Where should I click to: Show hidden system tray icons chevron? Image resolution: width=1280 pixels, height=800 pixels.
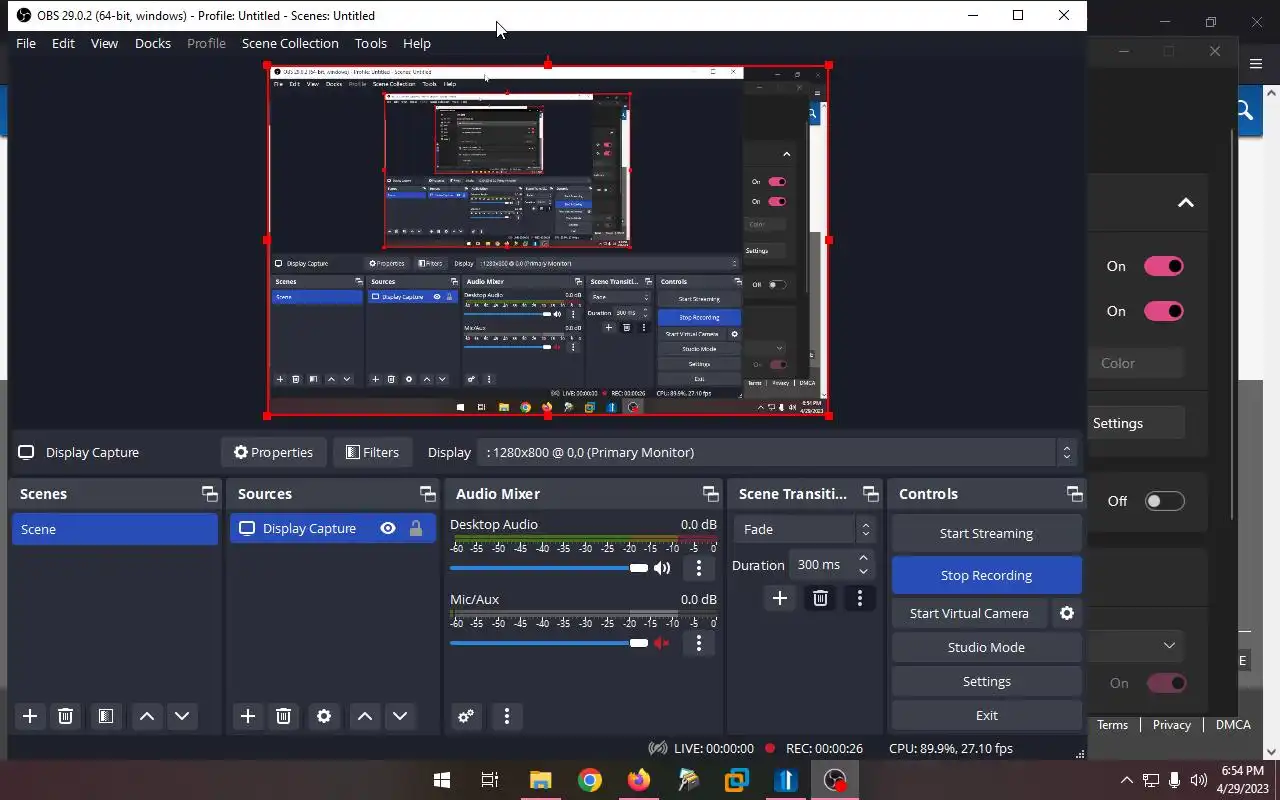1126,780
